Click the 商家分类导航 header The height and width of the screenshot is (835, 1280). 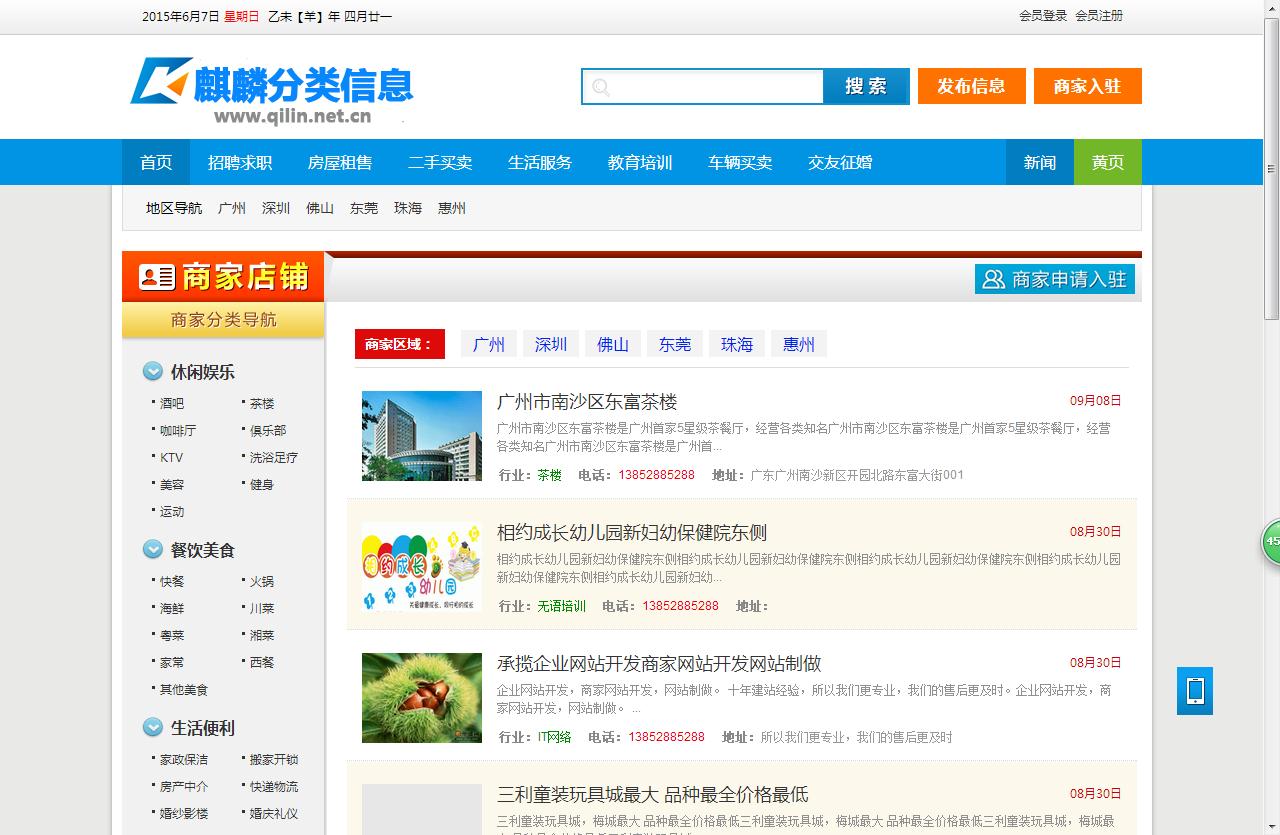(223, 320)
